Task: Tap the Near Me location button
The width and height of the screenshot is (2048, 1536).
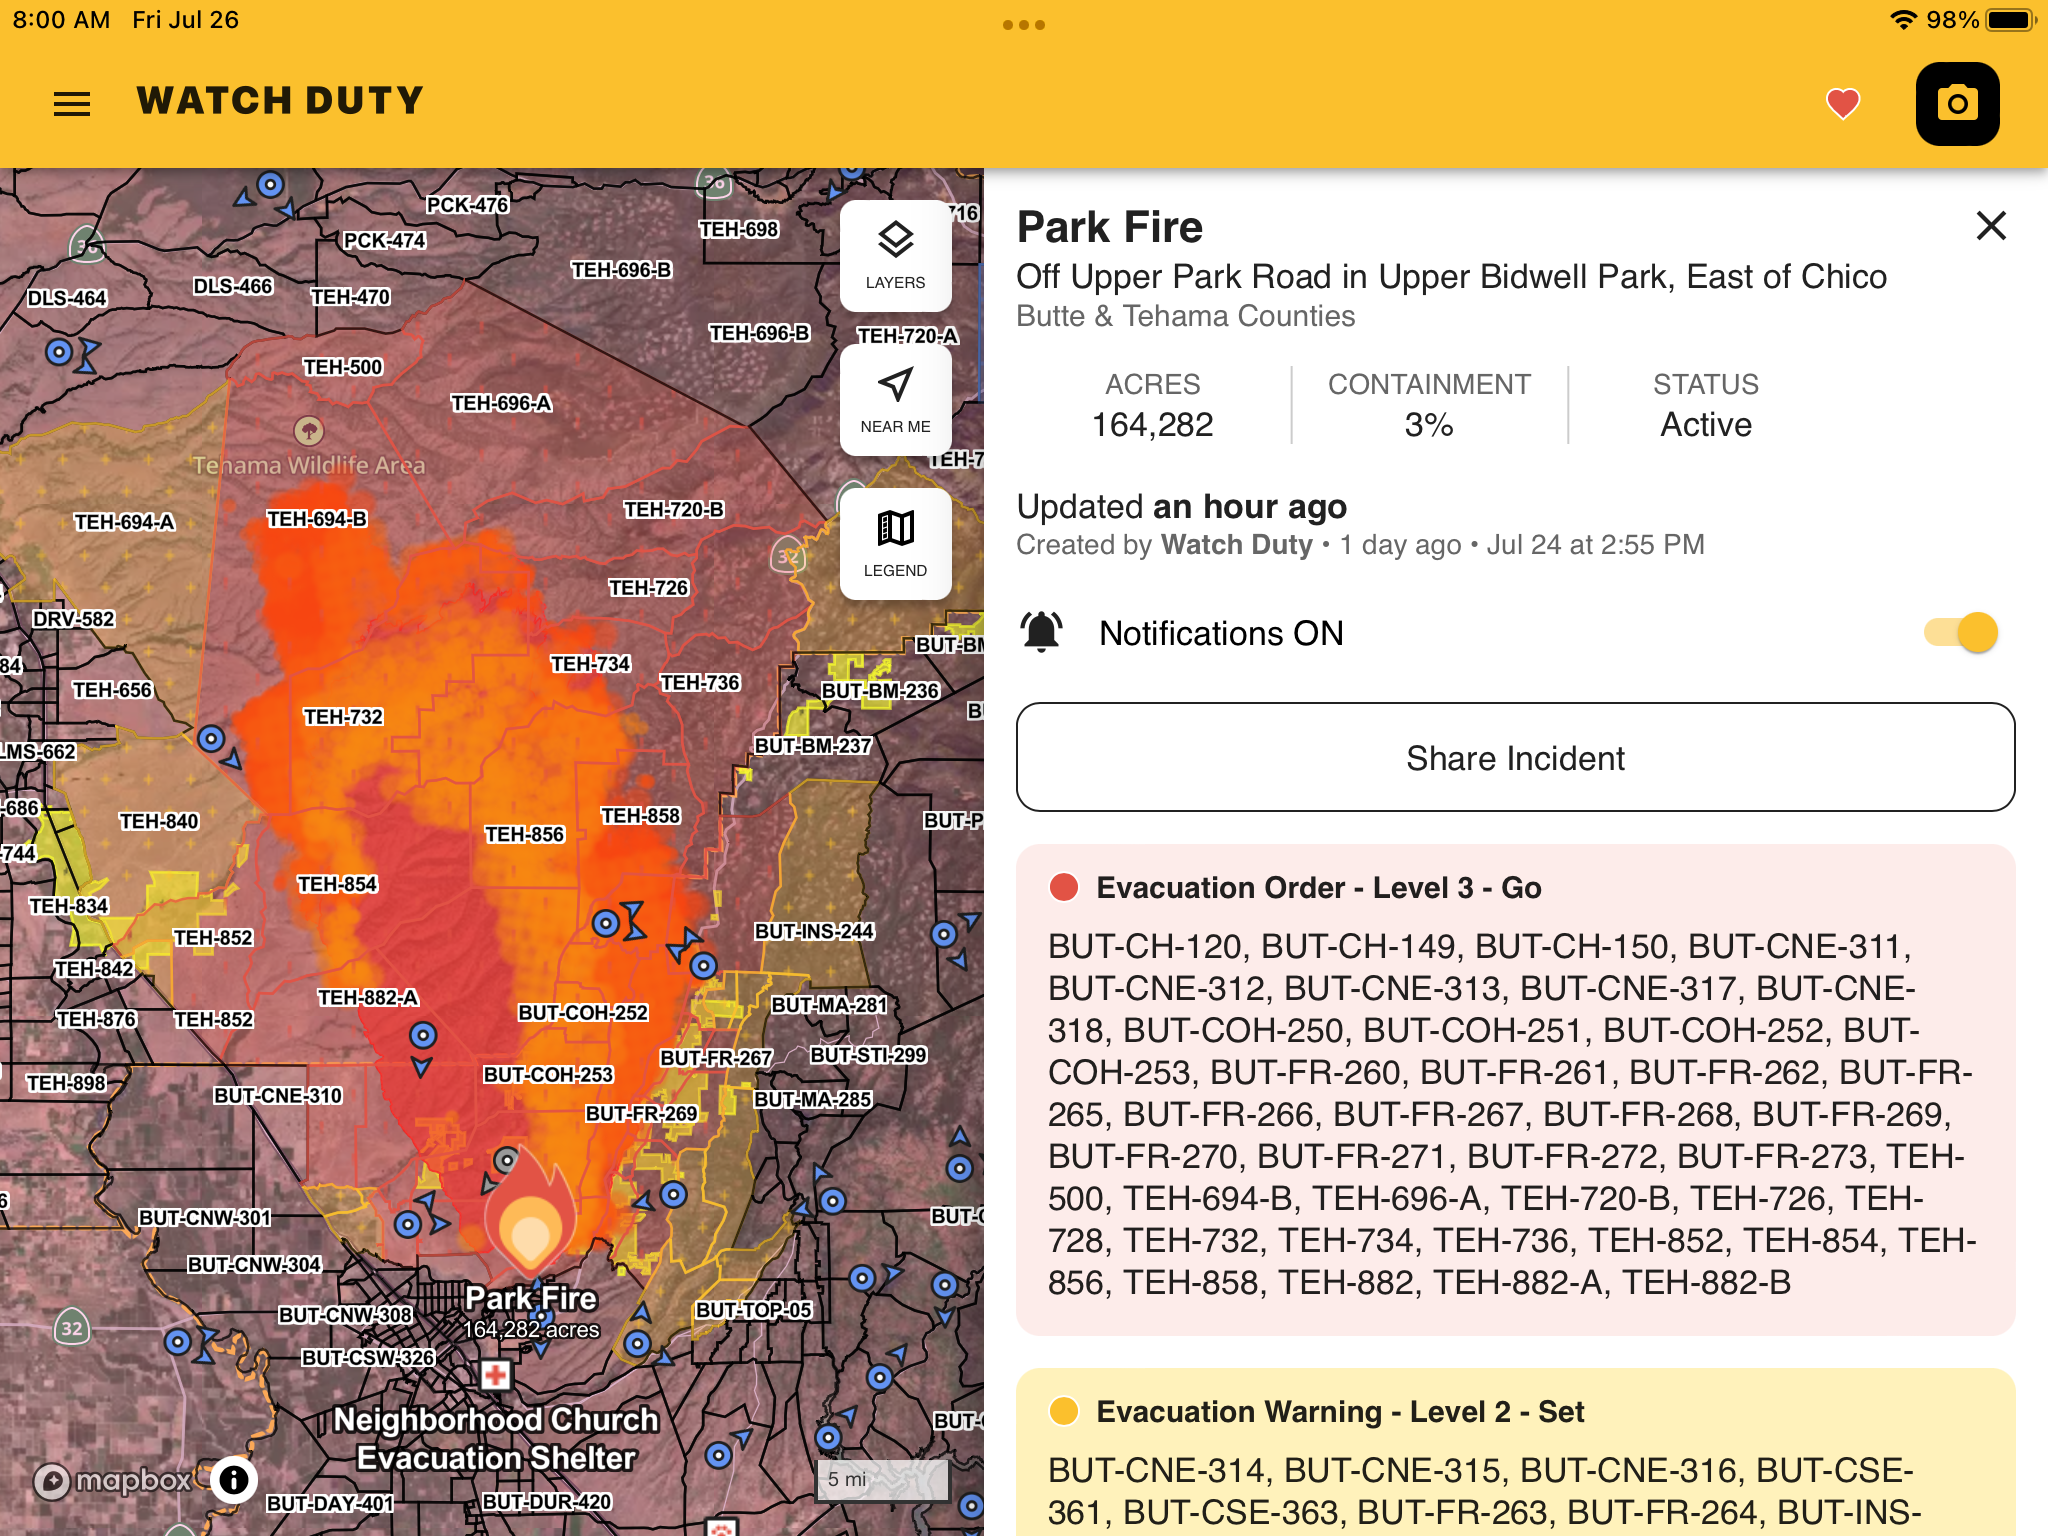Action: pyautogui.click(x=895, y=399)
